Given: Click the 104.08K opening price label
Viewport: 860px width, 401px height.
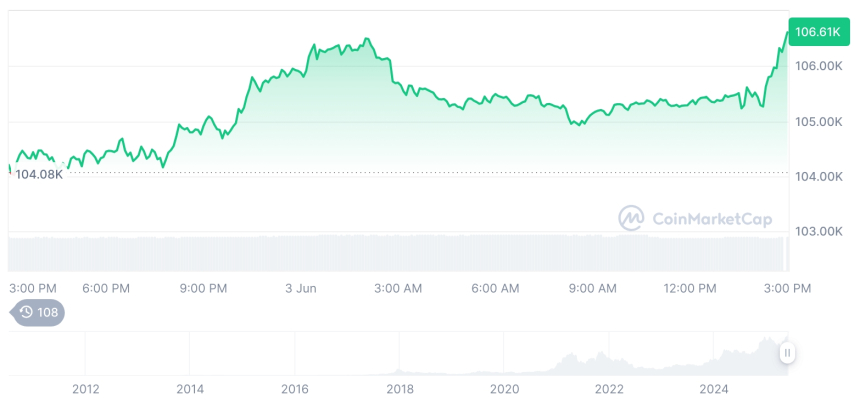Looking at the screenshot, I should [x=39, y=174].
